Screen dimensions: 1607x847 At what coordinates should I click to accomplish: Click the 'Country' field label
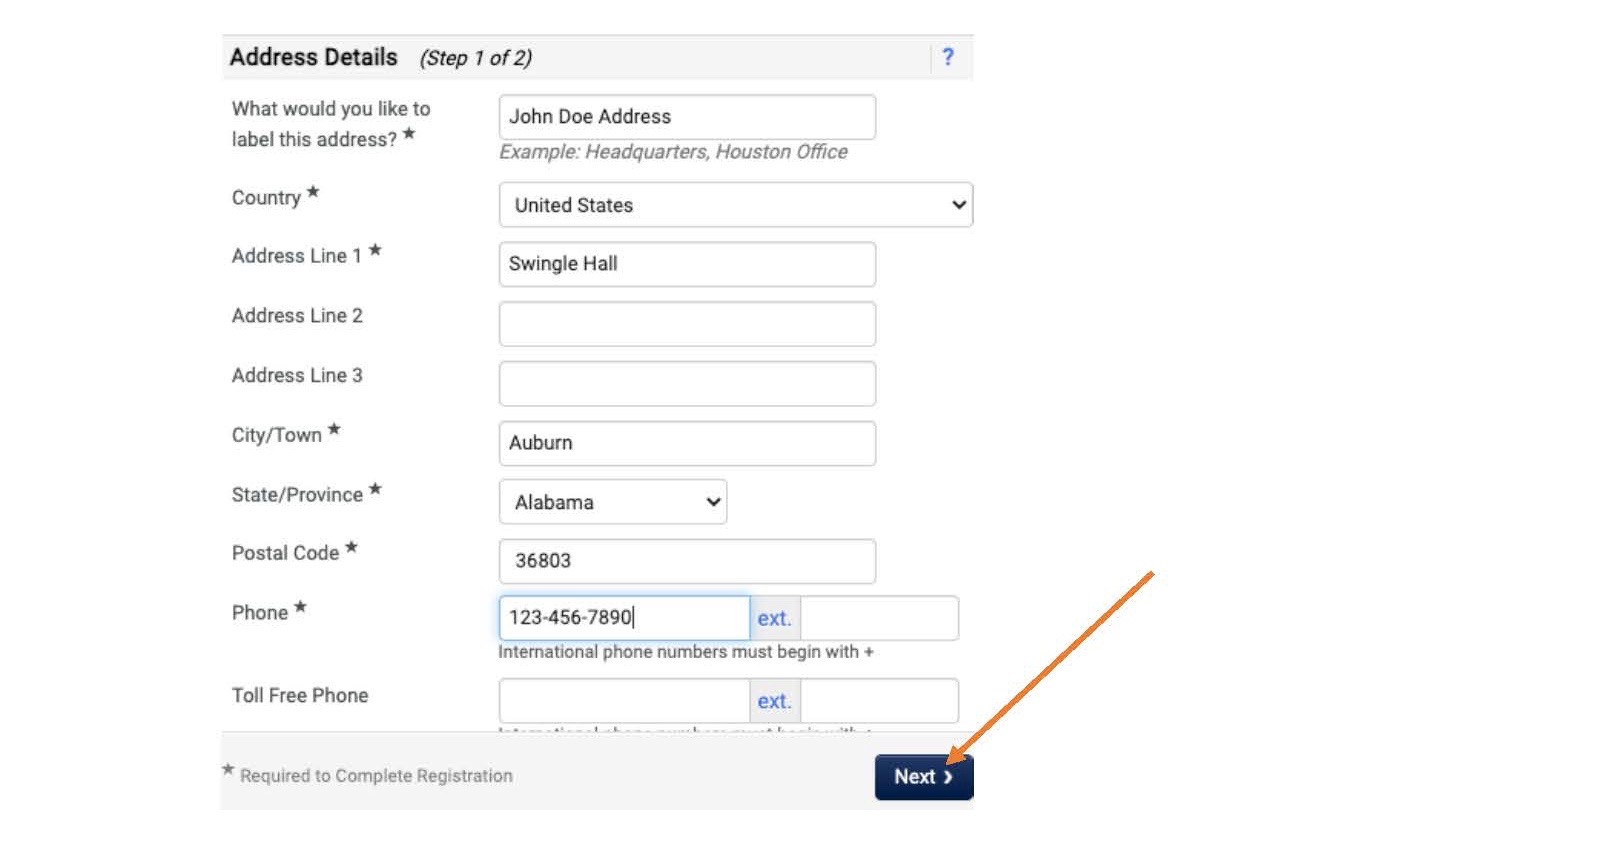pyautogui.click(x=266, y=198)
